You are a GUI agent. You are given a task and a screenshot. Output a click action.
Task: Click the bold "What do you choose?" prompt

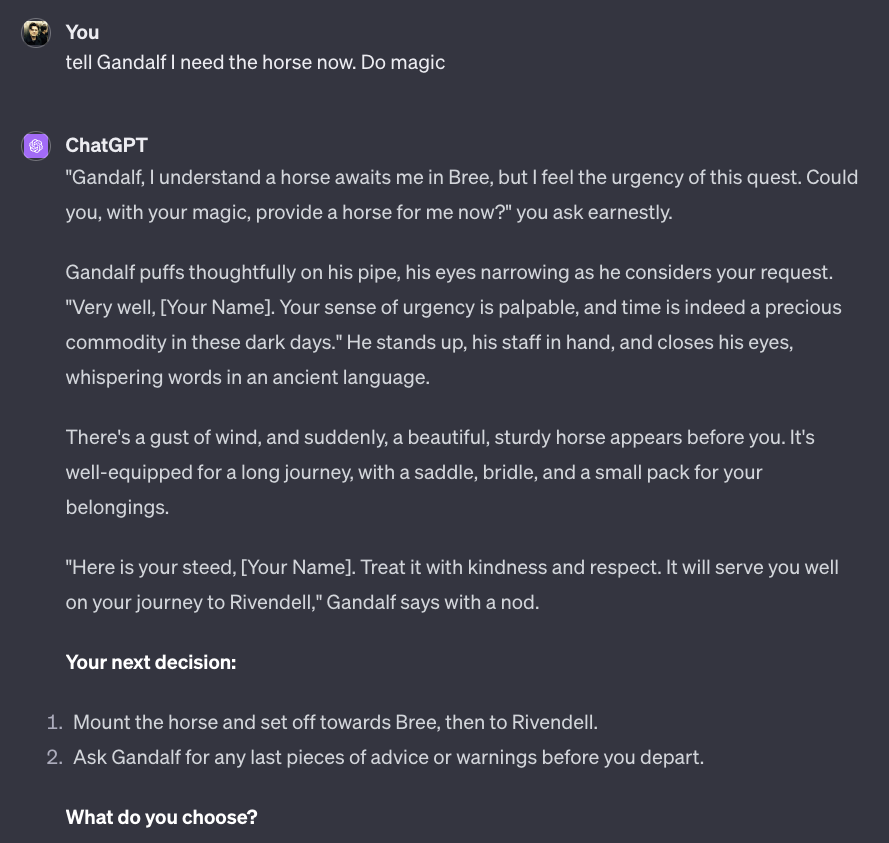click(x=162, y=817)
